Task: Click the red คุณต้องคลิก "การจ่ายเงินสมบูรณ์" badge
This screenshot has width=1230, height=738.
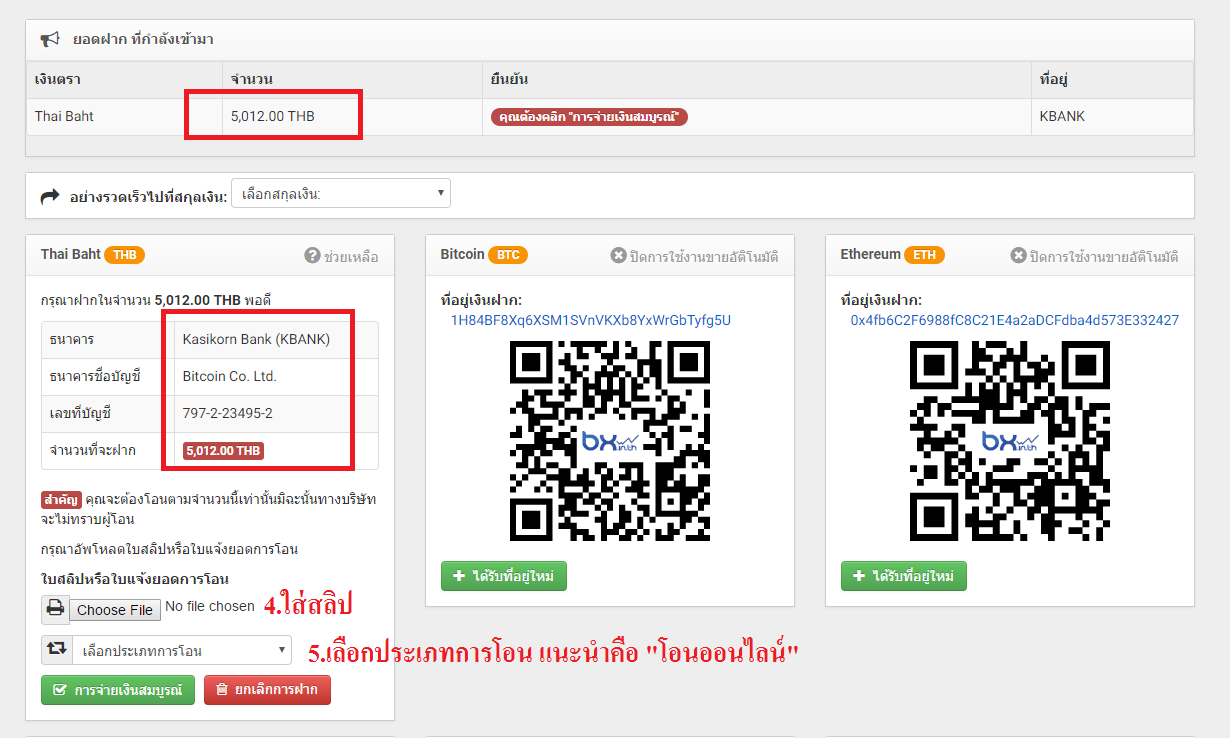Action: click(x=589, y=117)
